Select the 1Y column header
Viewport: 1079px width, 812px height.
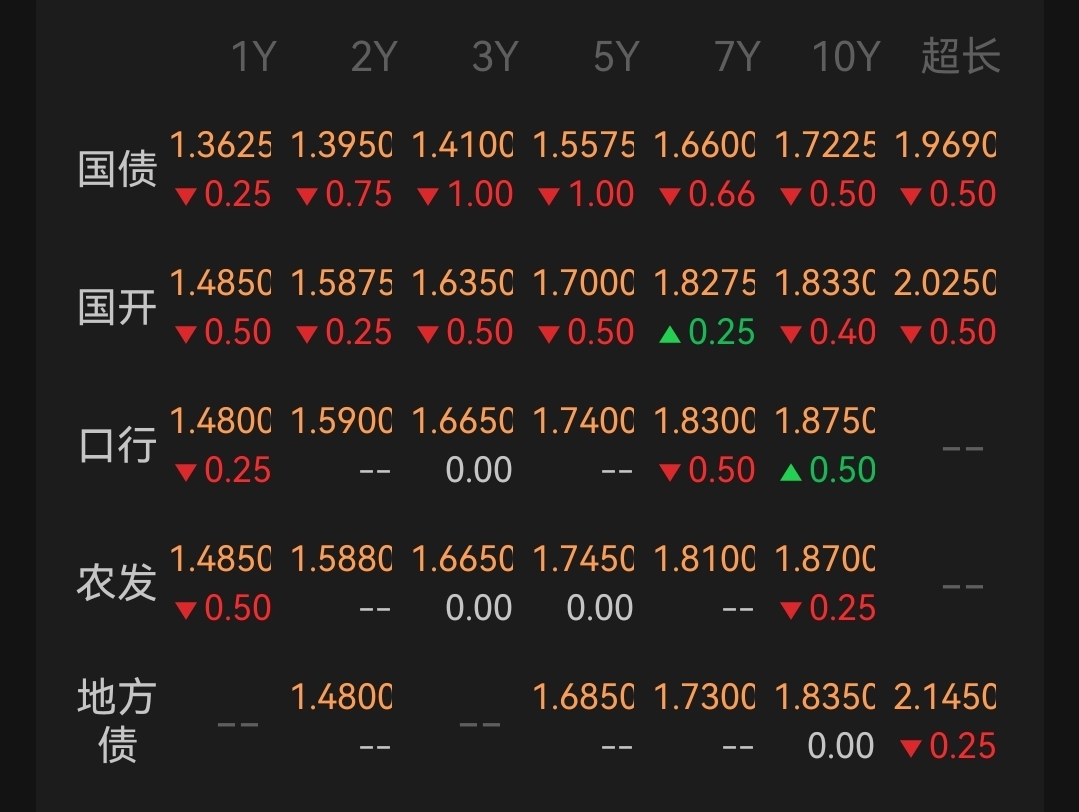254,56
